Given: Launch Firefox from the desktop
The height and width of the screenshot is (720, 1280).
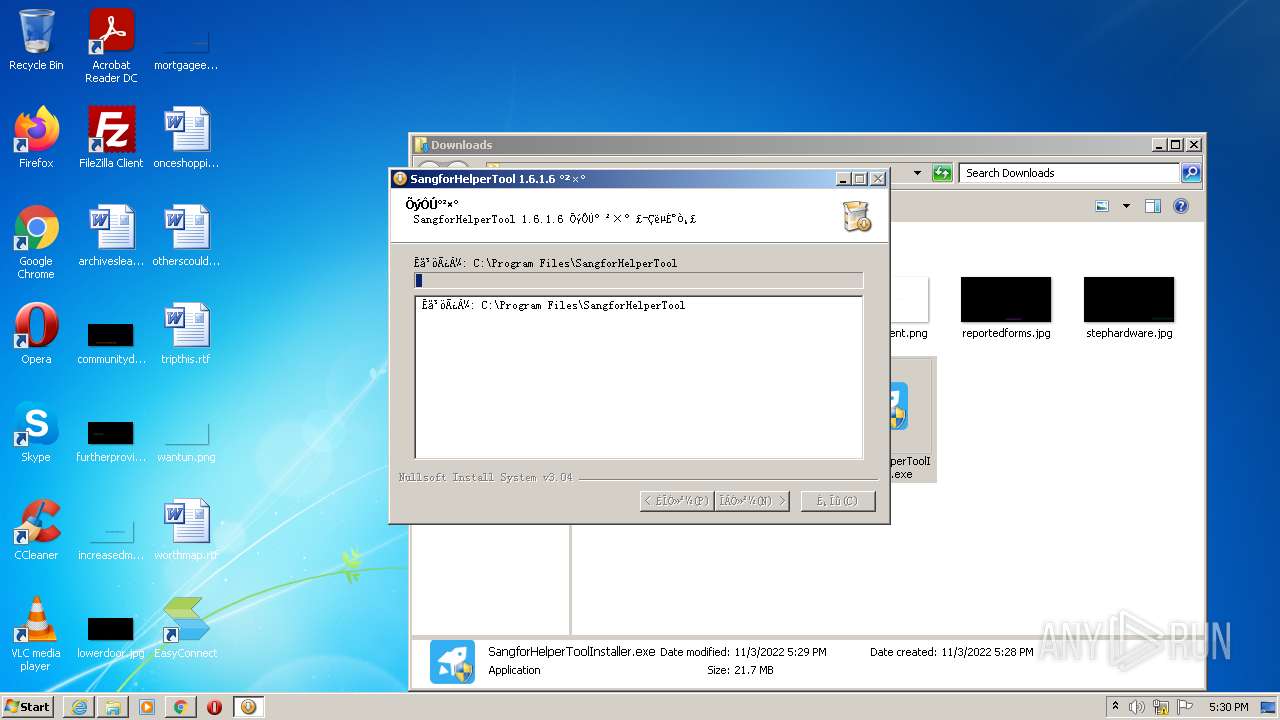Looking at the screenshot, I should (x=36, y=138).
